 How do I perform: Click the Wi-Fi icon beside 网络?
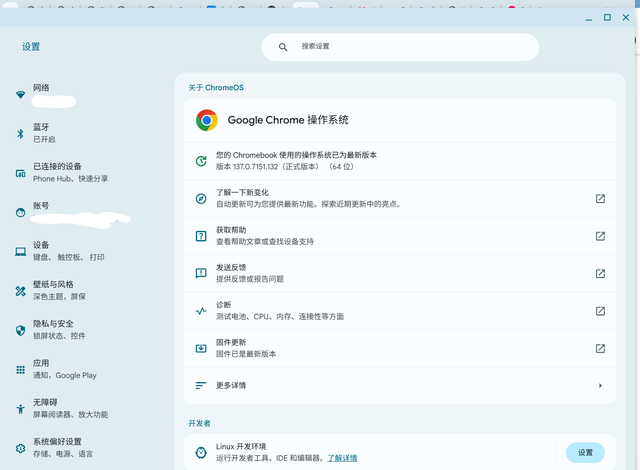tap(20, 94)
